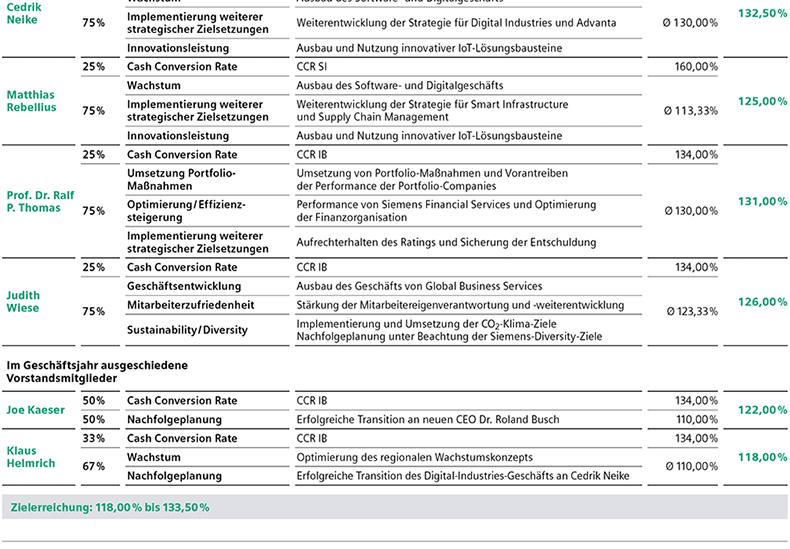Click Aufrechterhalten des Ratings description
The width and height of the screenshot is (790, 549).
click(446, 242)
